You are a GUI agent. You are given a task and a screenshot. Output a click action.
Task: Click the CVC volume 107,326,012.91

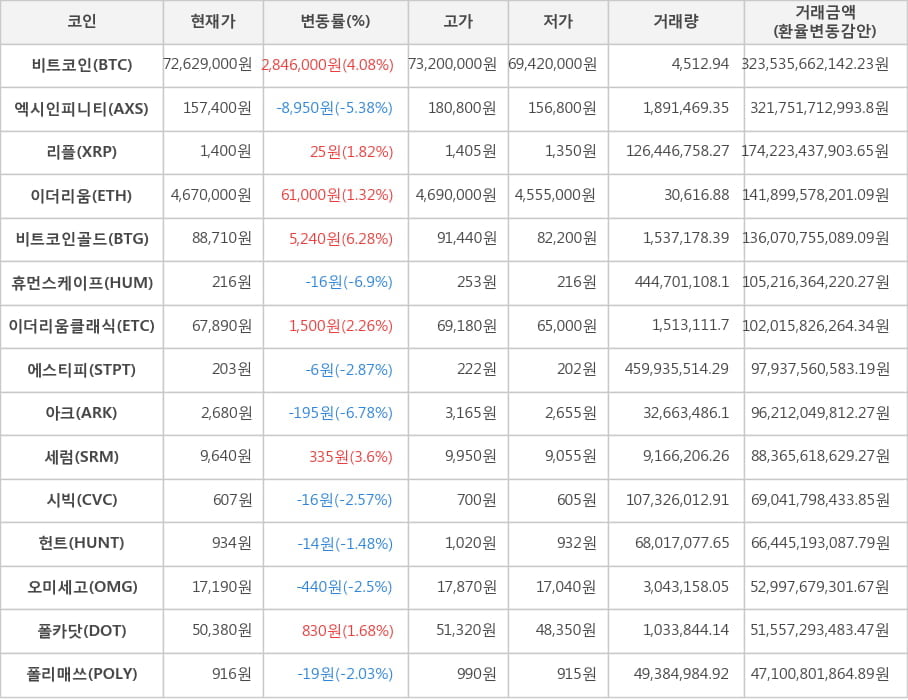tap(678, 500)
